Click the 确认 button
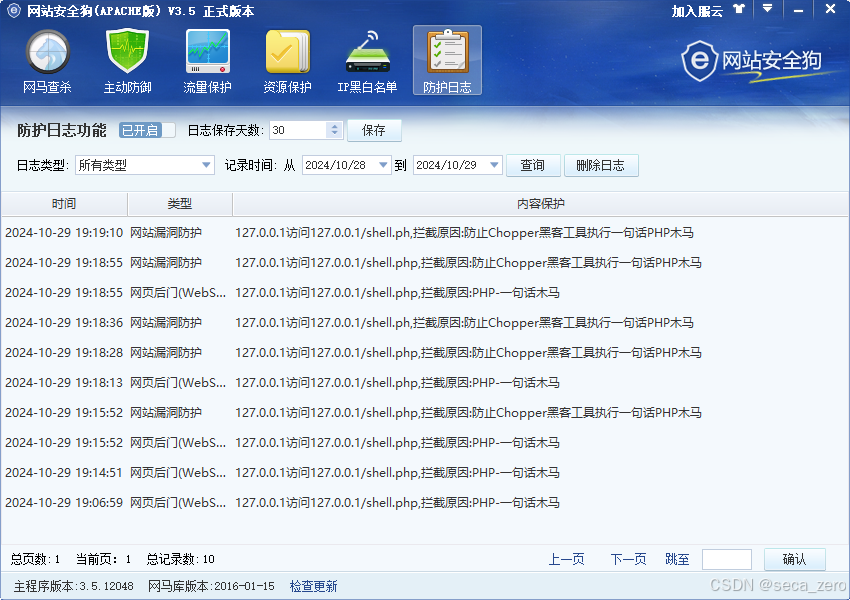This screenshot has width=850, height=600. (795, 559)
